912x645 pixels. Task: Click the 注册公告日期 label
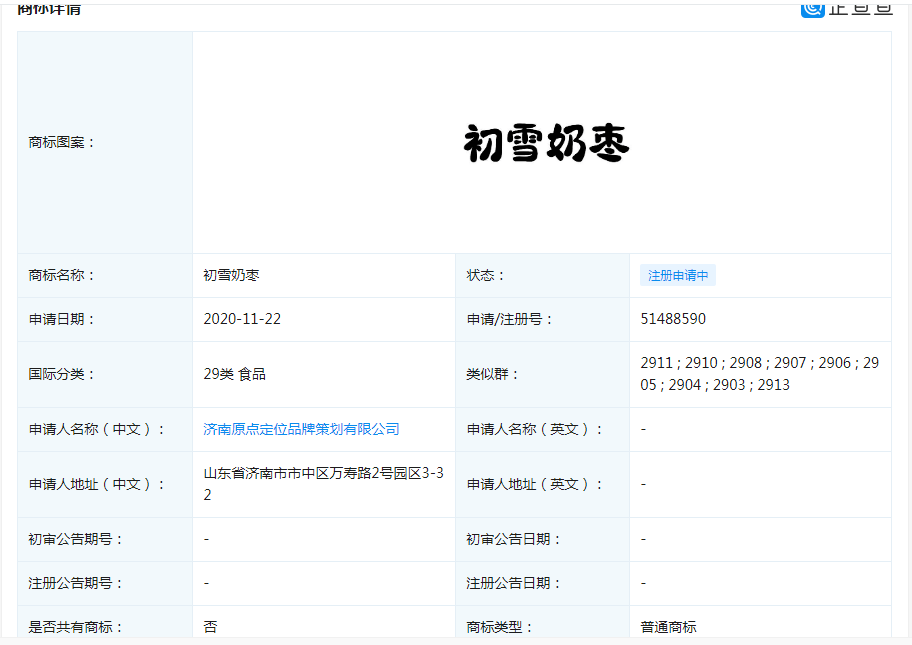[513, 583]
